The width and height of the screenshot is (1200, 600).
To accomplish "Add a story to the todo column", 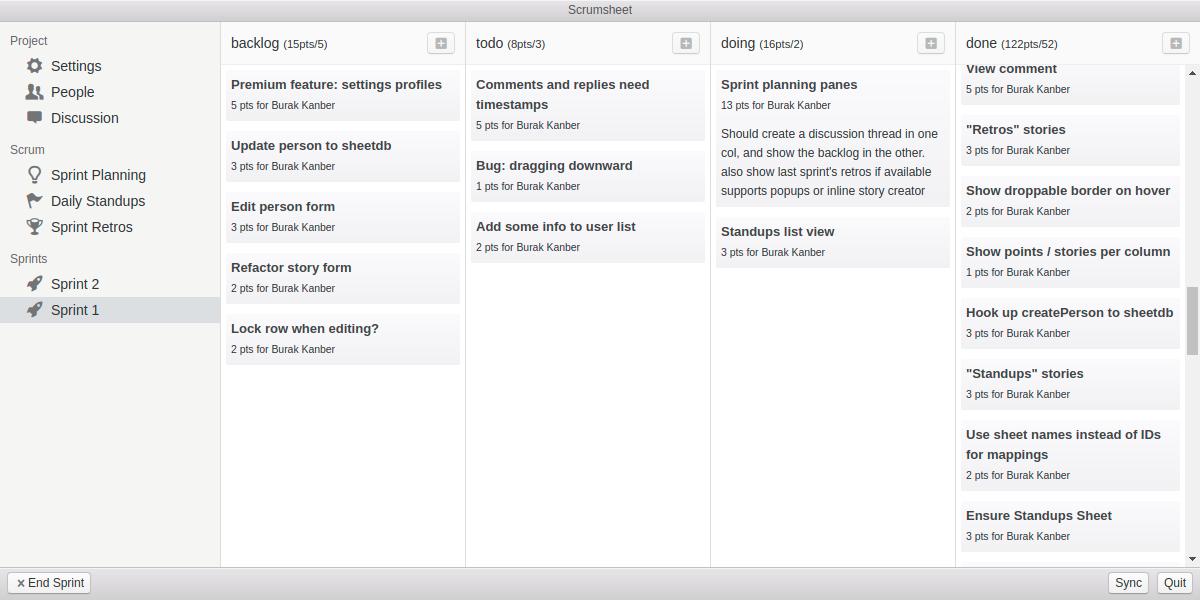I will point(685,43).
